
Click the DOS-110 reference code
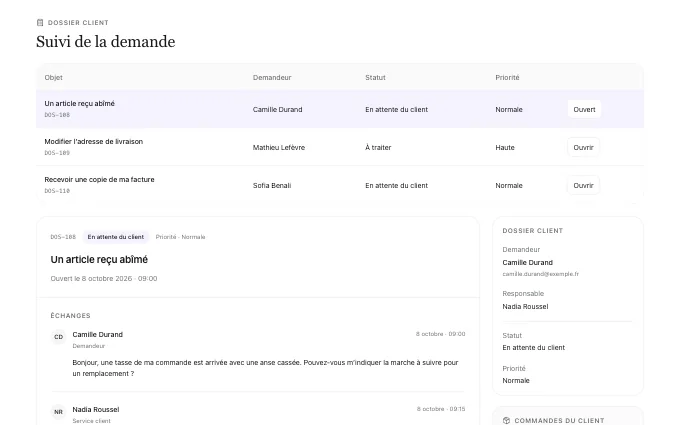pos(57,190)
